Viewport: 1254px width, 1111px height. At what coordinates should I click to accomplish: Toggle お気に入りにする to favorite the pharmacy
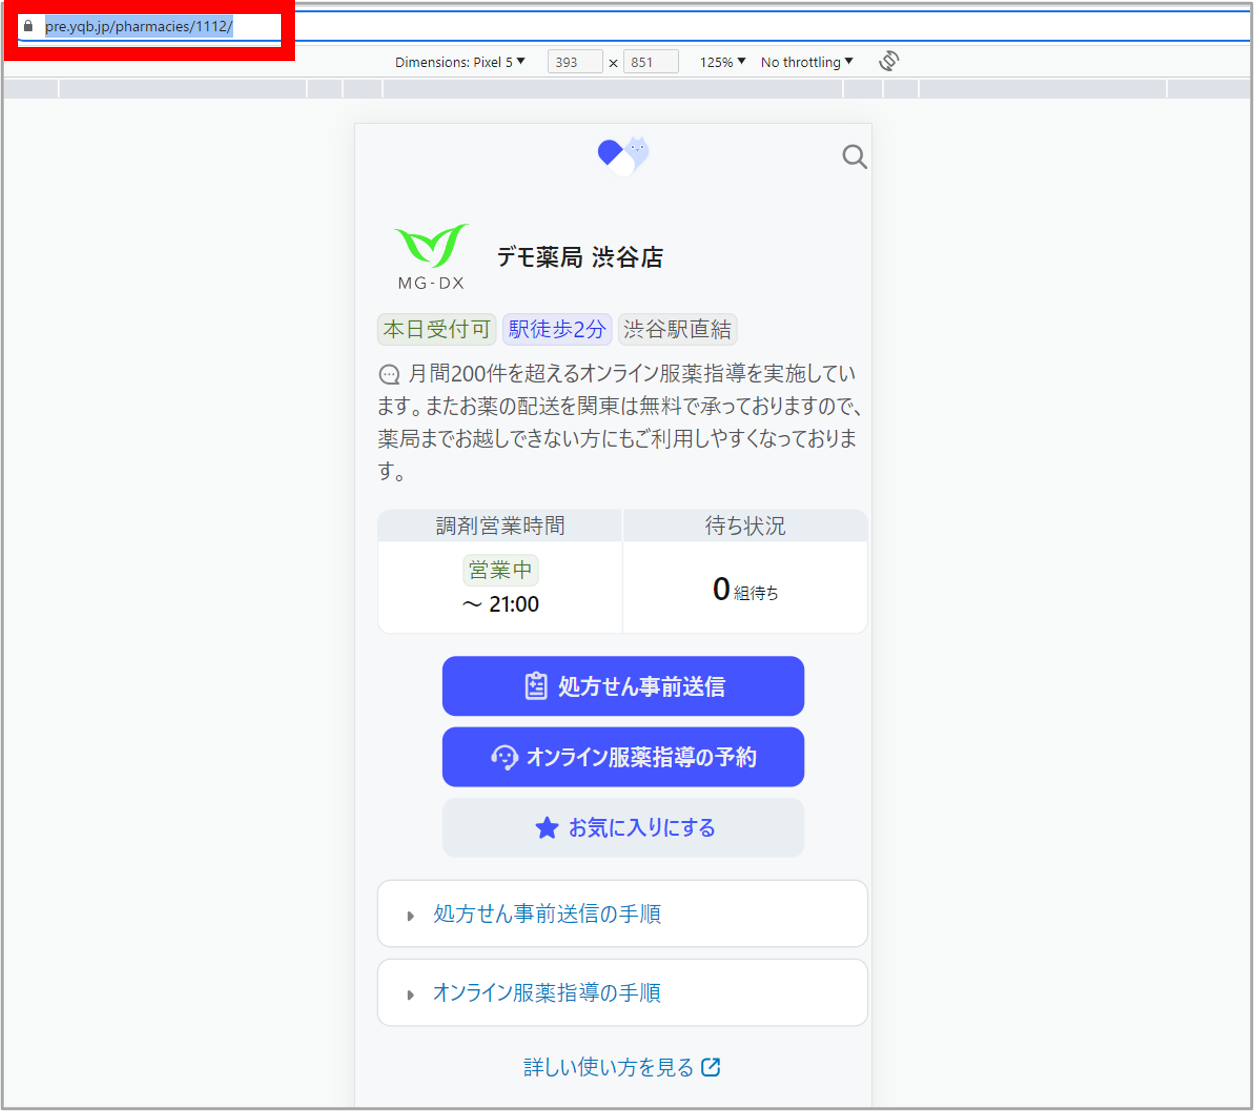click(622, 827)
